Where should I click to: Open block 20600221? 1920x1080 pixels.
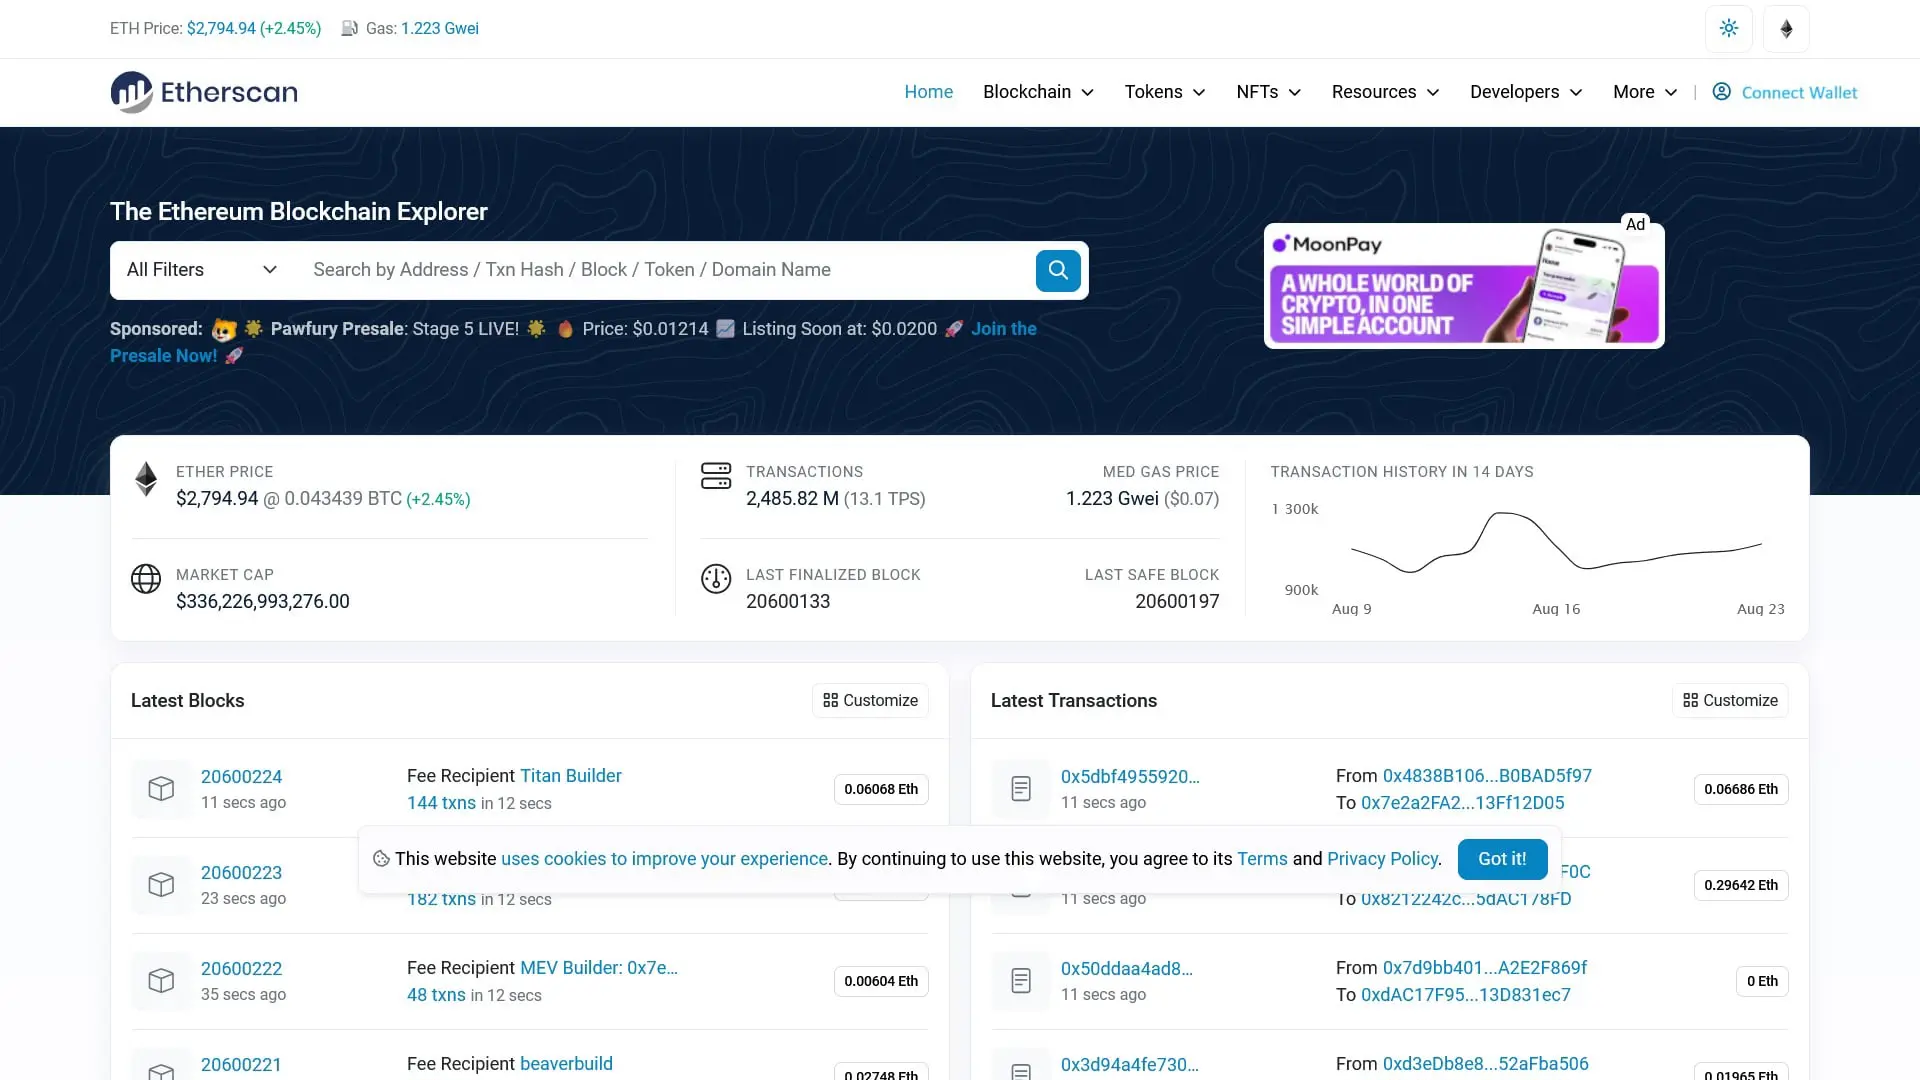(x=241, y=1065)
